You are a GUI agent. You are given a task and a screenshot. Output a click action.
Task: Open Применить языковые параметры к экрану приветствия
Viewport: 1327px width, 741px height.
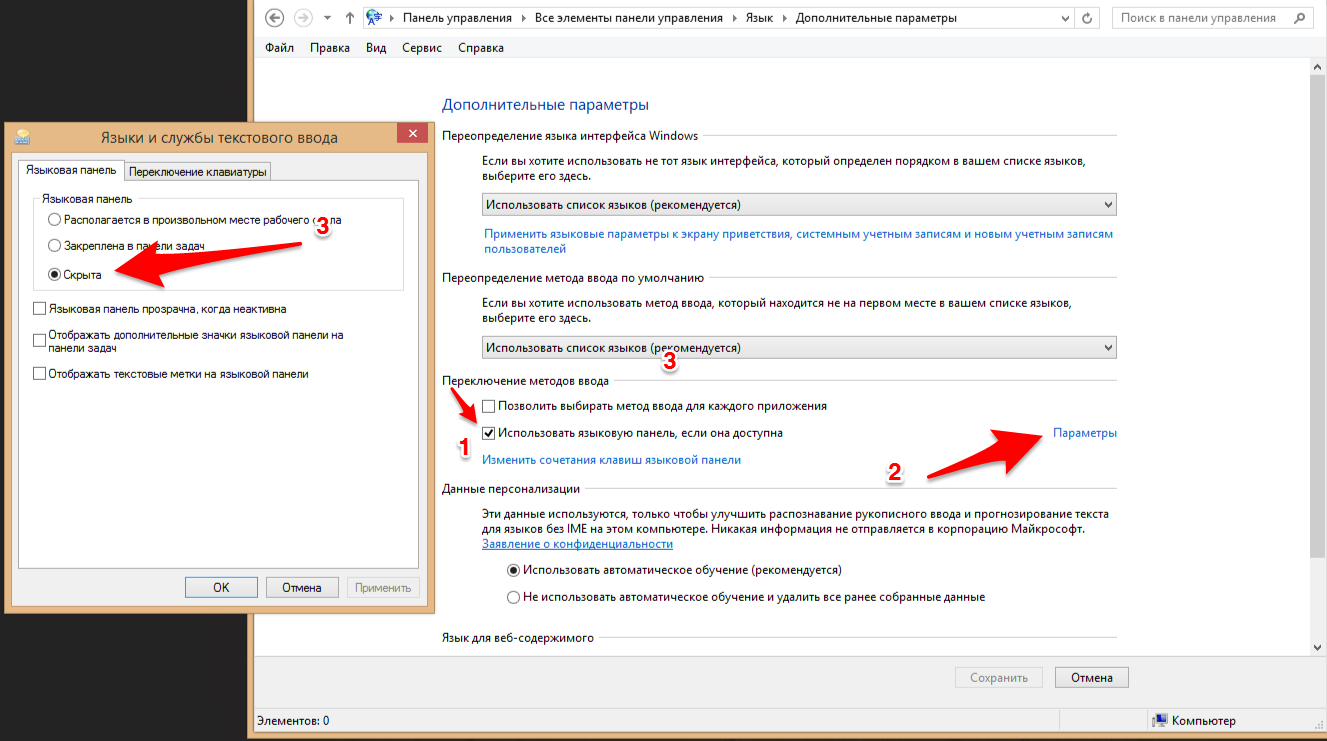click(x=797, y=241)
